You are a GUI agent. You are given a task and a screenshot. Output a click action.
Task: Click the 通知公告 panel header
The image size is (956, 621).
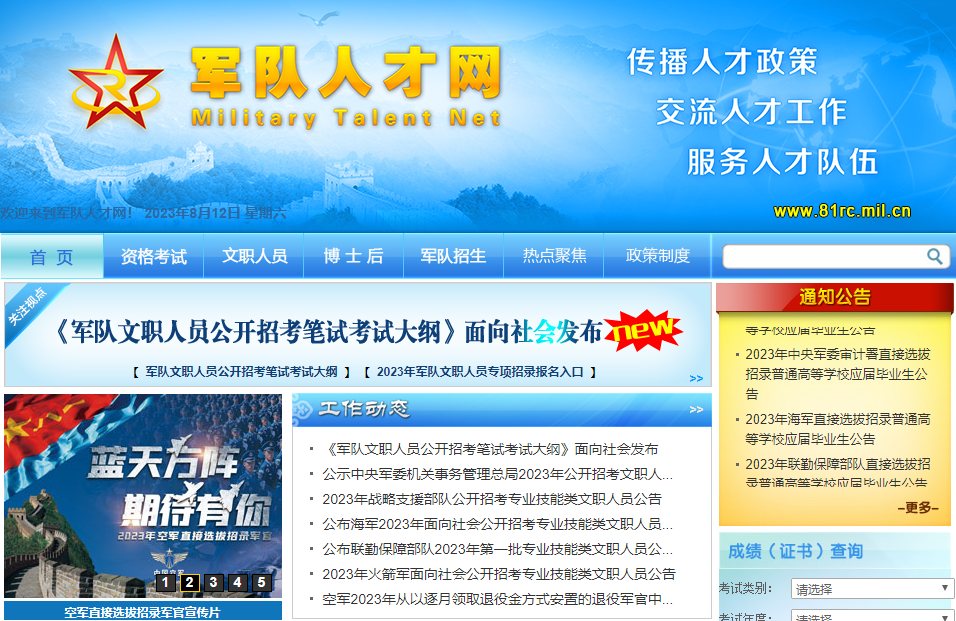(835, 297)
